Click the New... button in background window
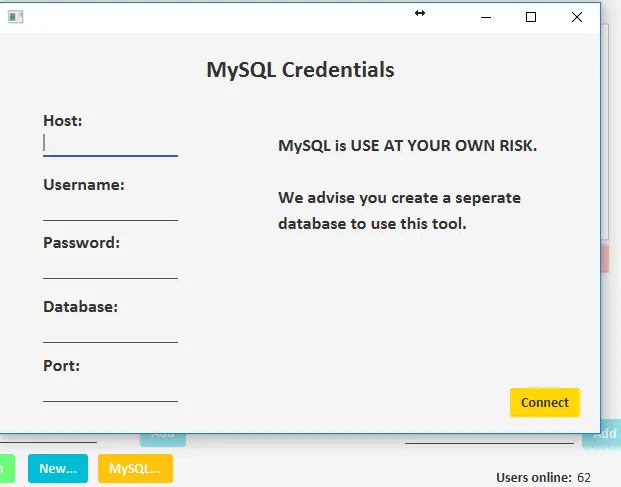 click(58, 468)
